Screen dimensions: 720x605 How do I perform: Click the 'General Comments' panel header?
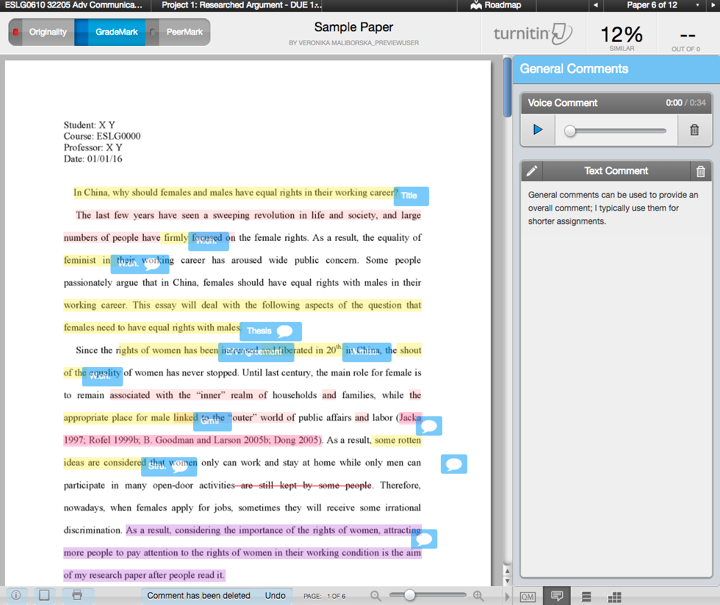pyautogui.click(x=574, y=69)
